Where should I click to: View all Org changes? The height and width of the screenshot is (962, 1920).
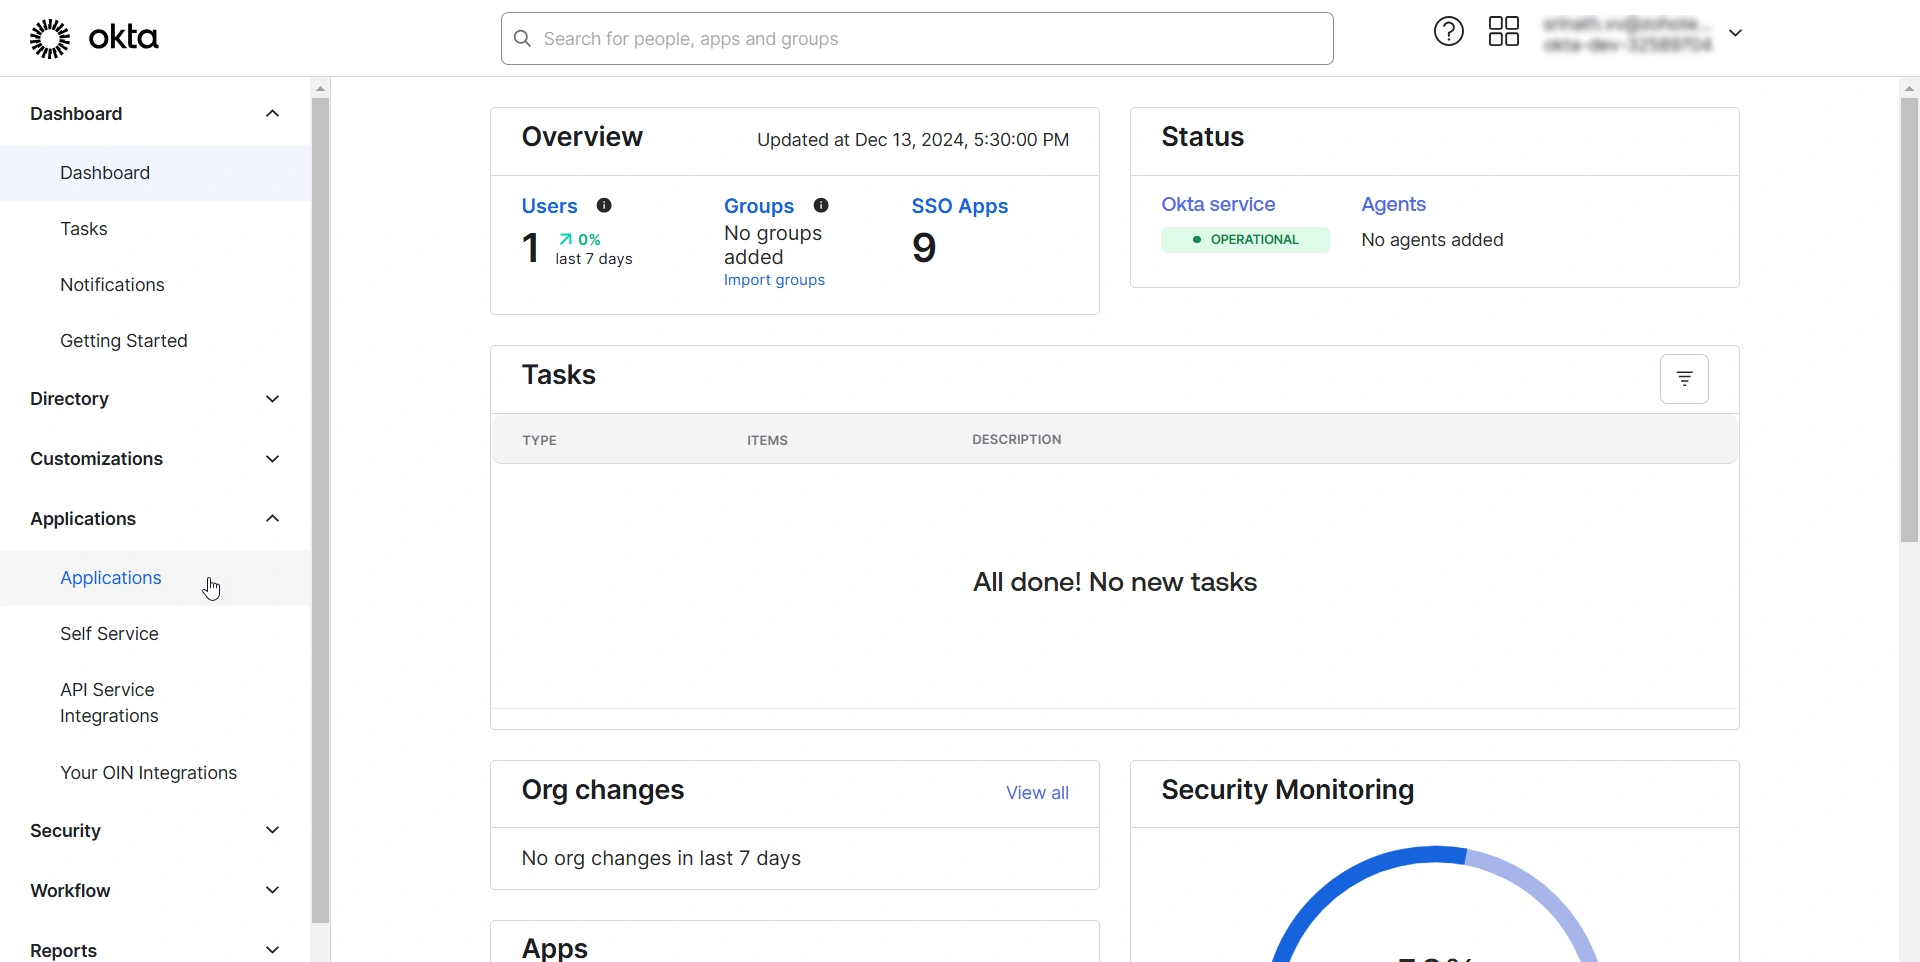pyautogui.click(x=1037, y=792)
